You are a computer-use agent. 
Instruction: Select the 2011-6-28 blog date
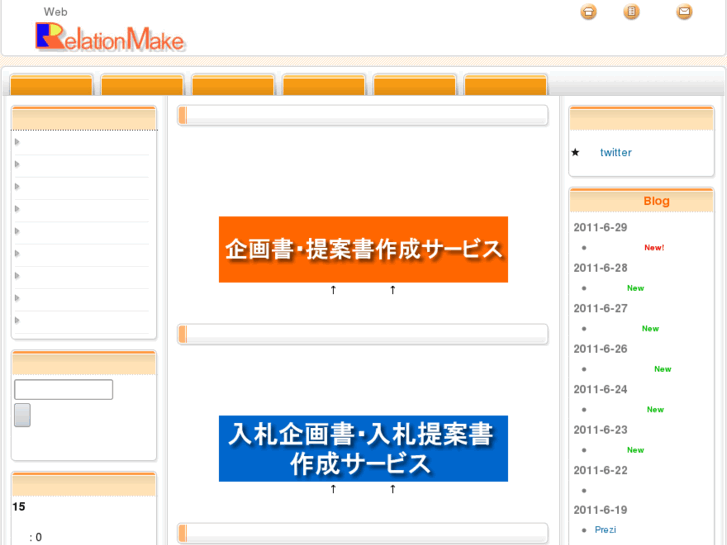(600, 268)
